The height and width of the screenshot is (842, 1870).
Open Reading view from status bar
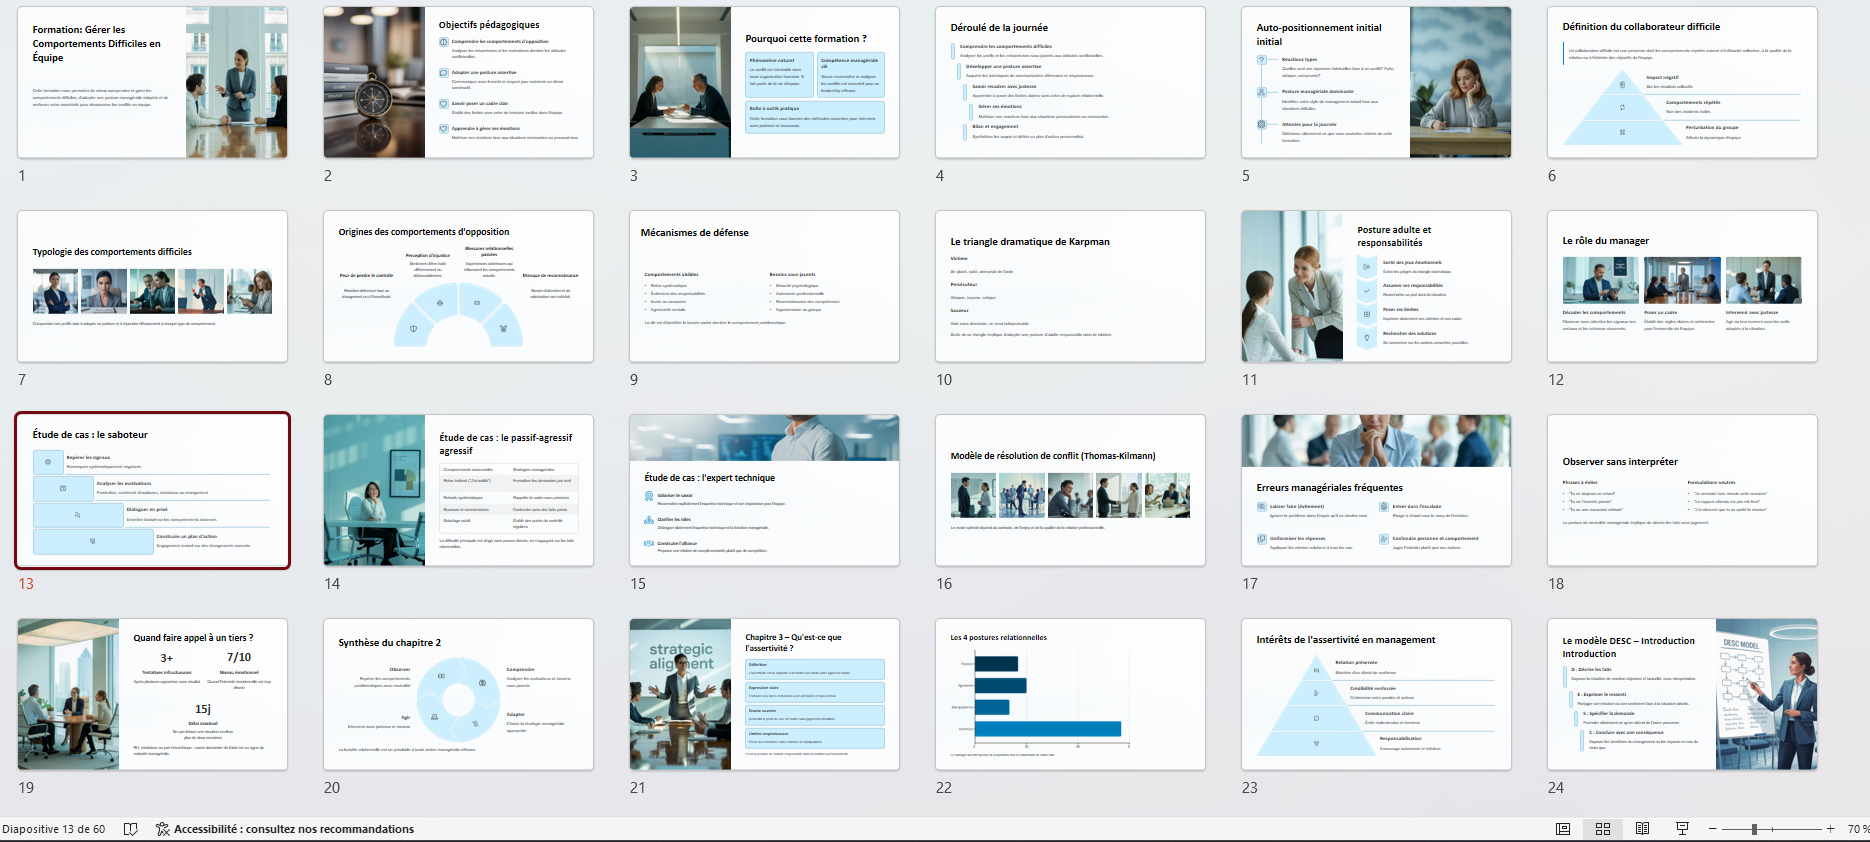(1642, 829)
